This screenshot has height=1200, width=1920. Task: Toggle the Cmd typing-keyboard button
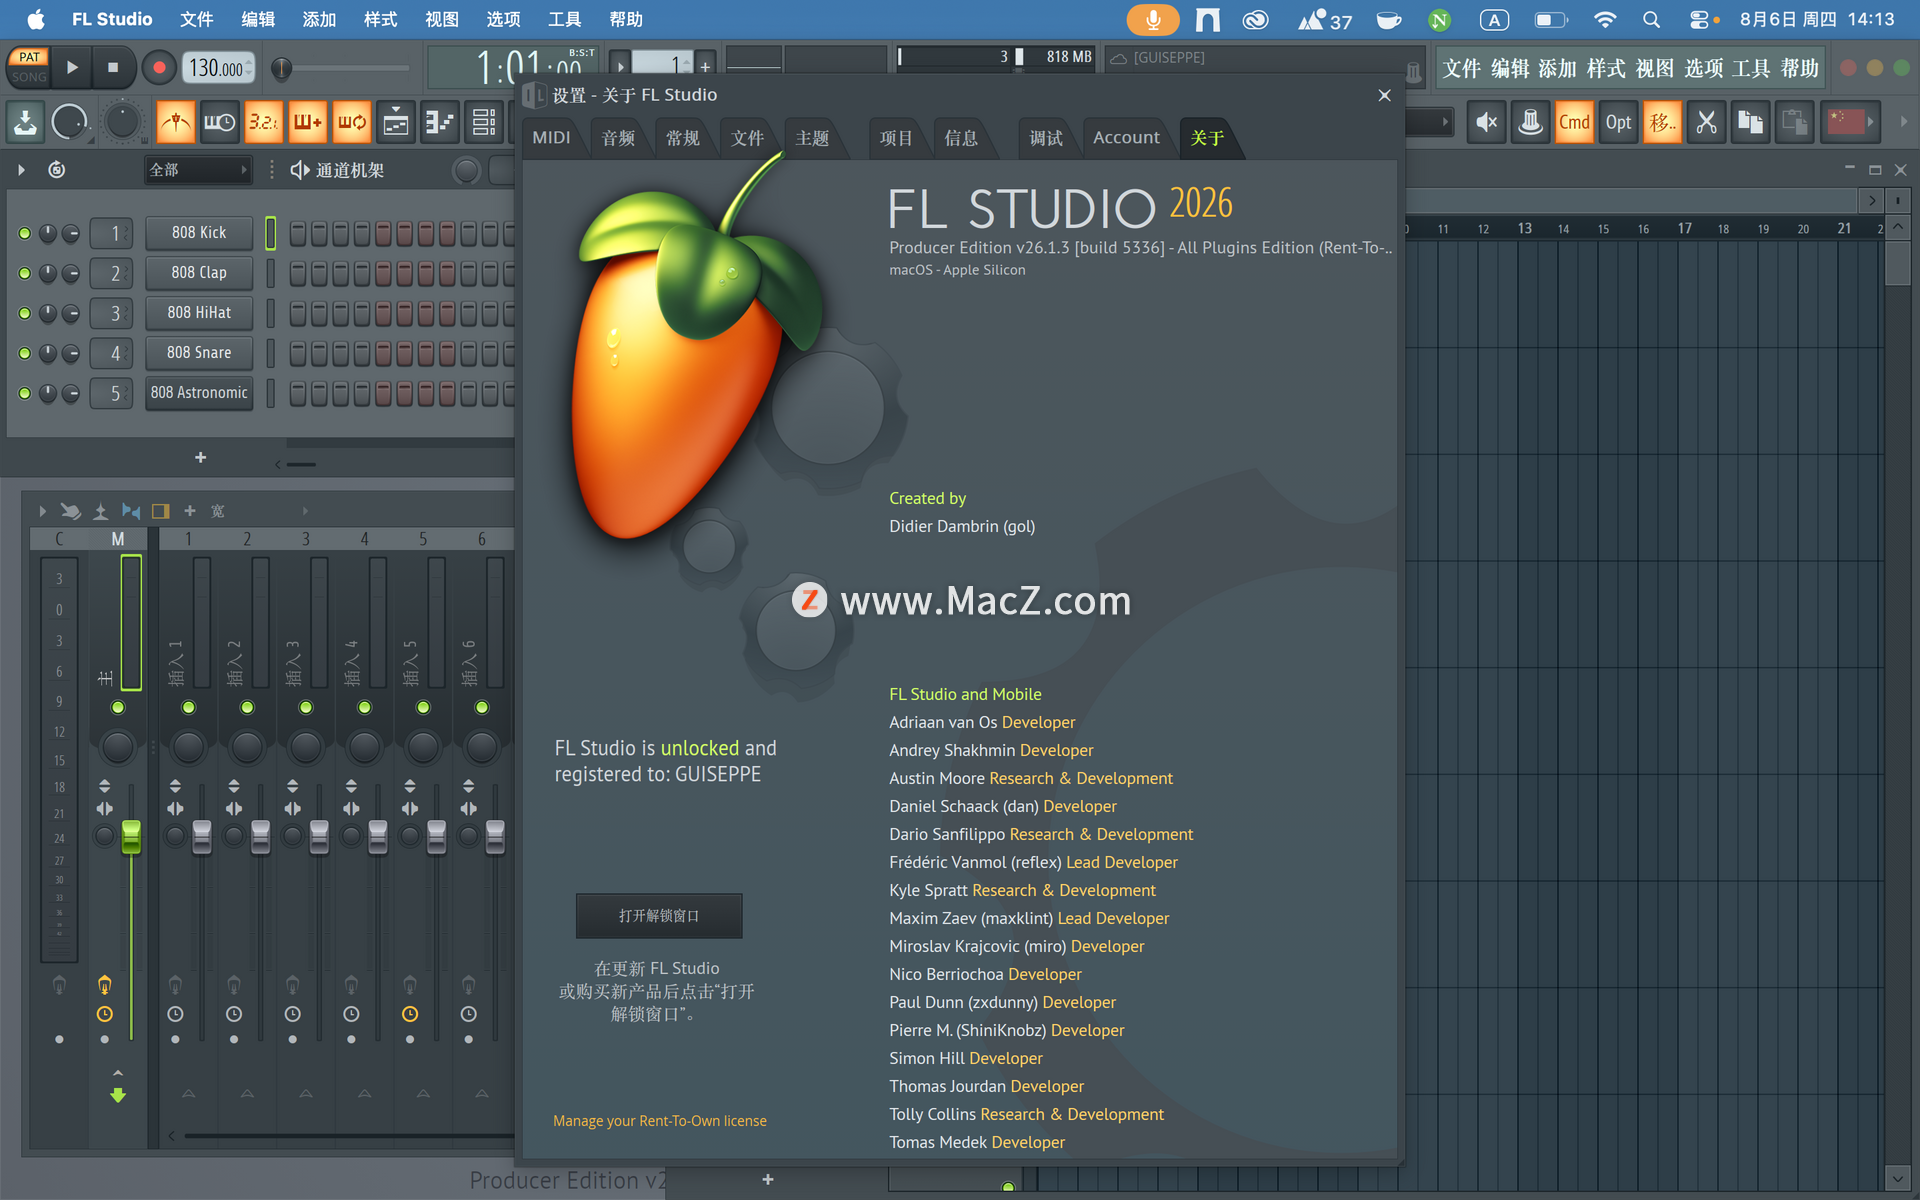[x=1574, y=123]
